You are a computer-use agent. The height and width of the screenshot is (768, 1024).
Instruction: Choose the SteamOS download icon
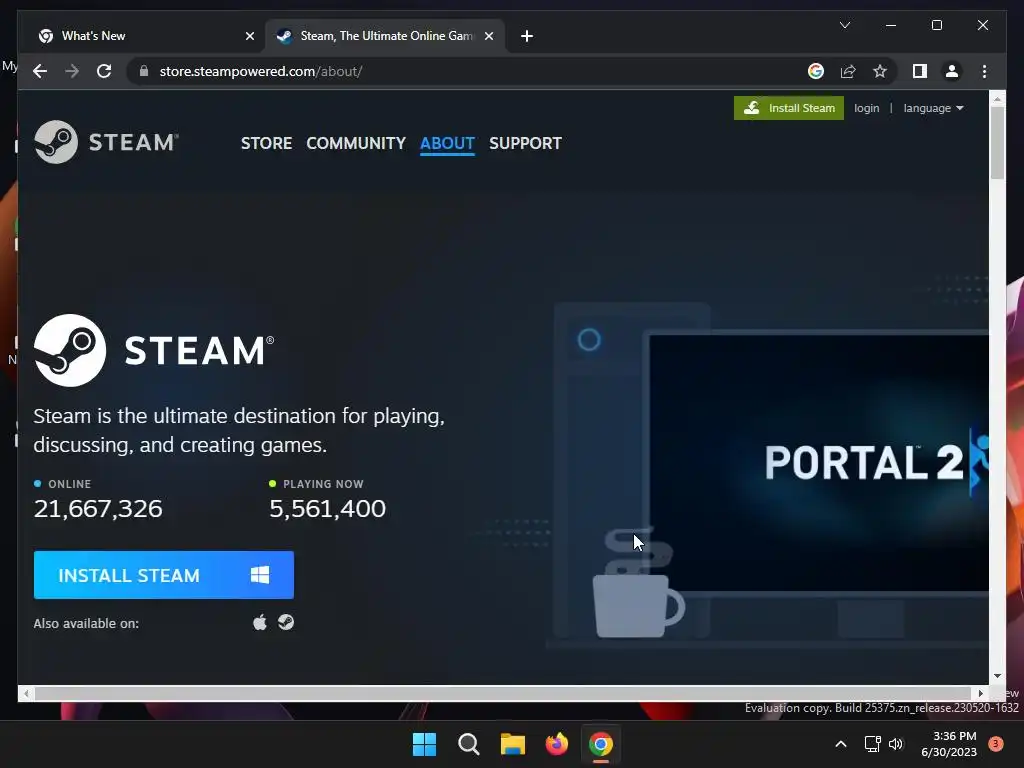(286, 622)
